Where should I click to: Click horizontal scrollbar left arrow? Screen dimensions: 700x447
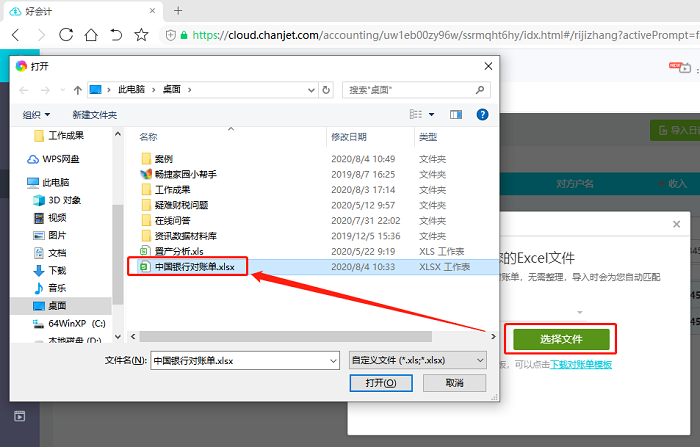click(x=133, y=336)
